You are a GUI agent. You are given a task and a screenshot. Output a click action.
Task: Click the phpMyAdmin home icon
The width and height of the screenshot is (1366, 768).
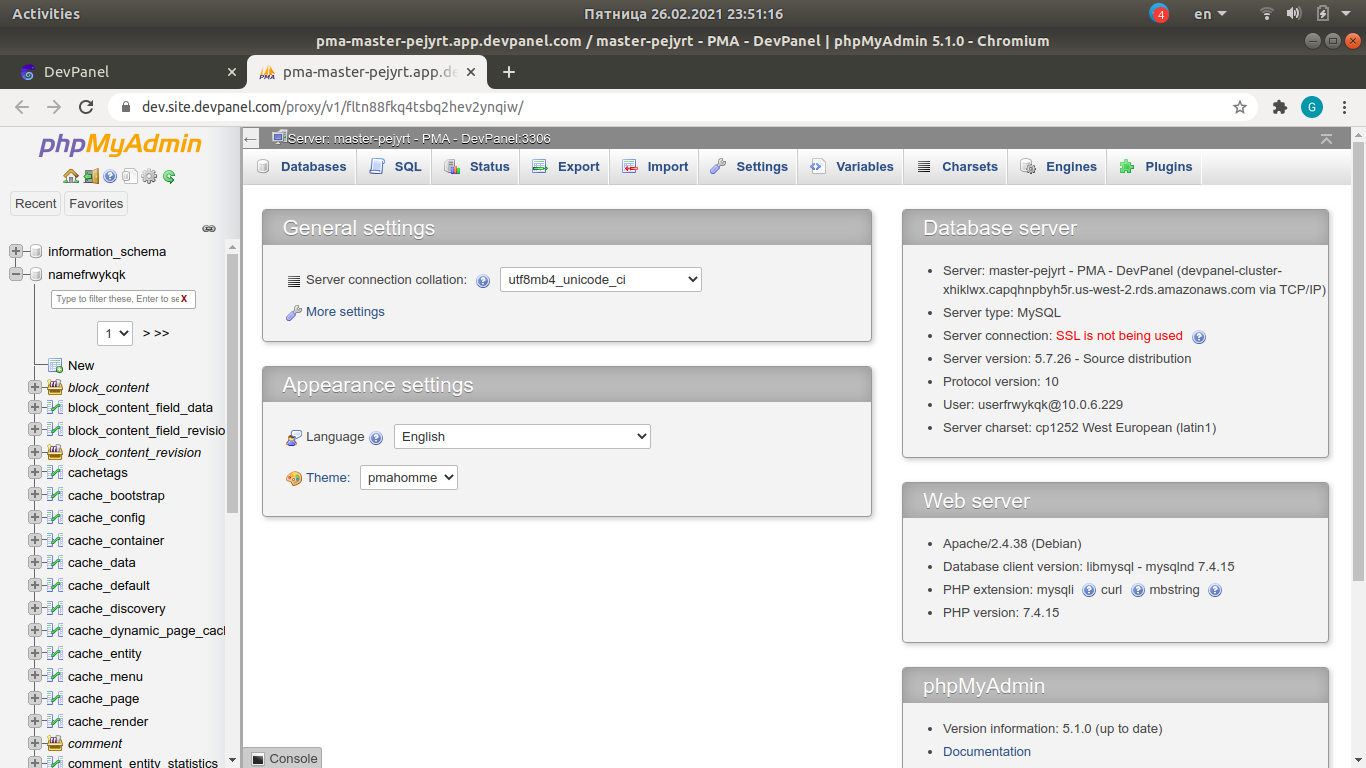[x=71, y=176]
